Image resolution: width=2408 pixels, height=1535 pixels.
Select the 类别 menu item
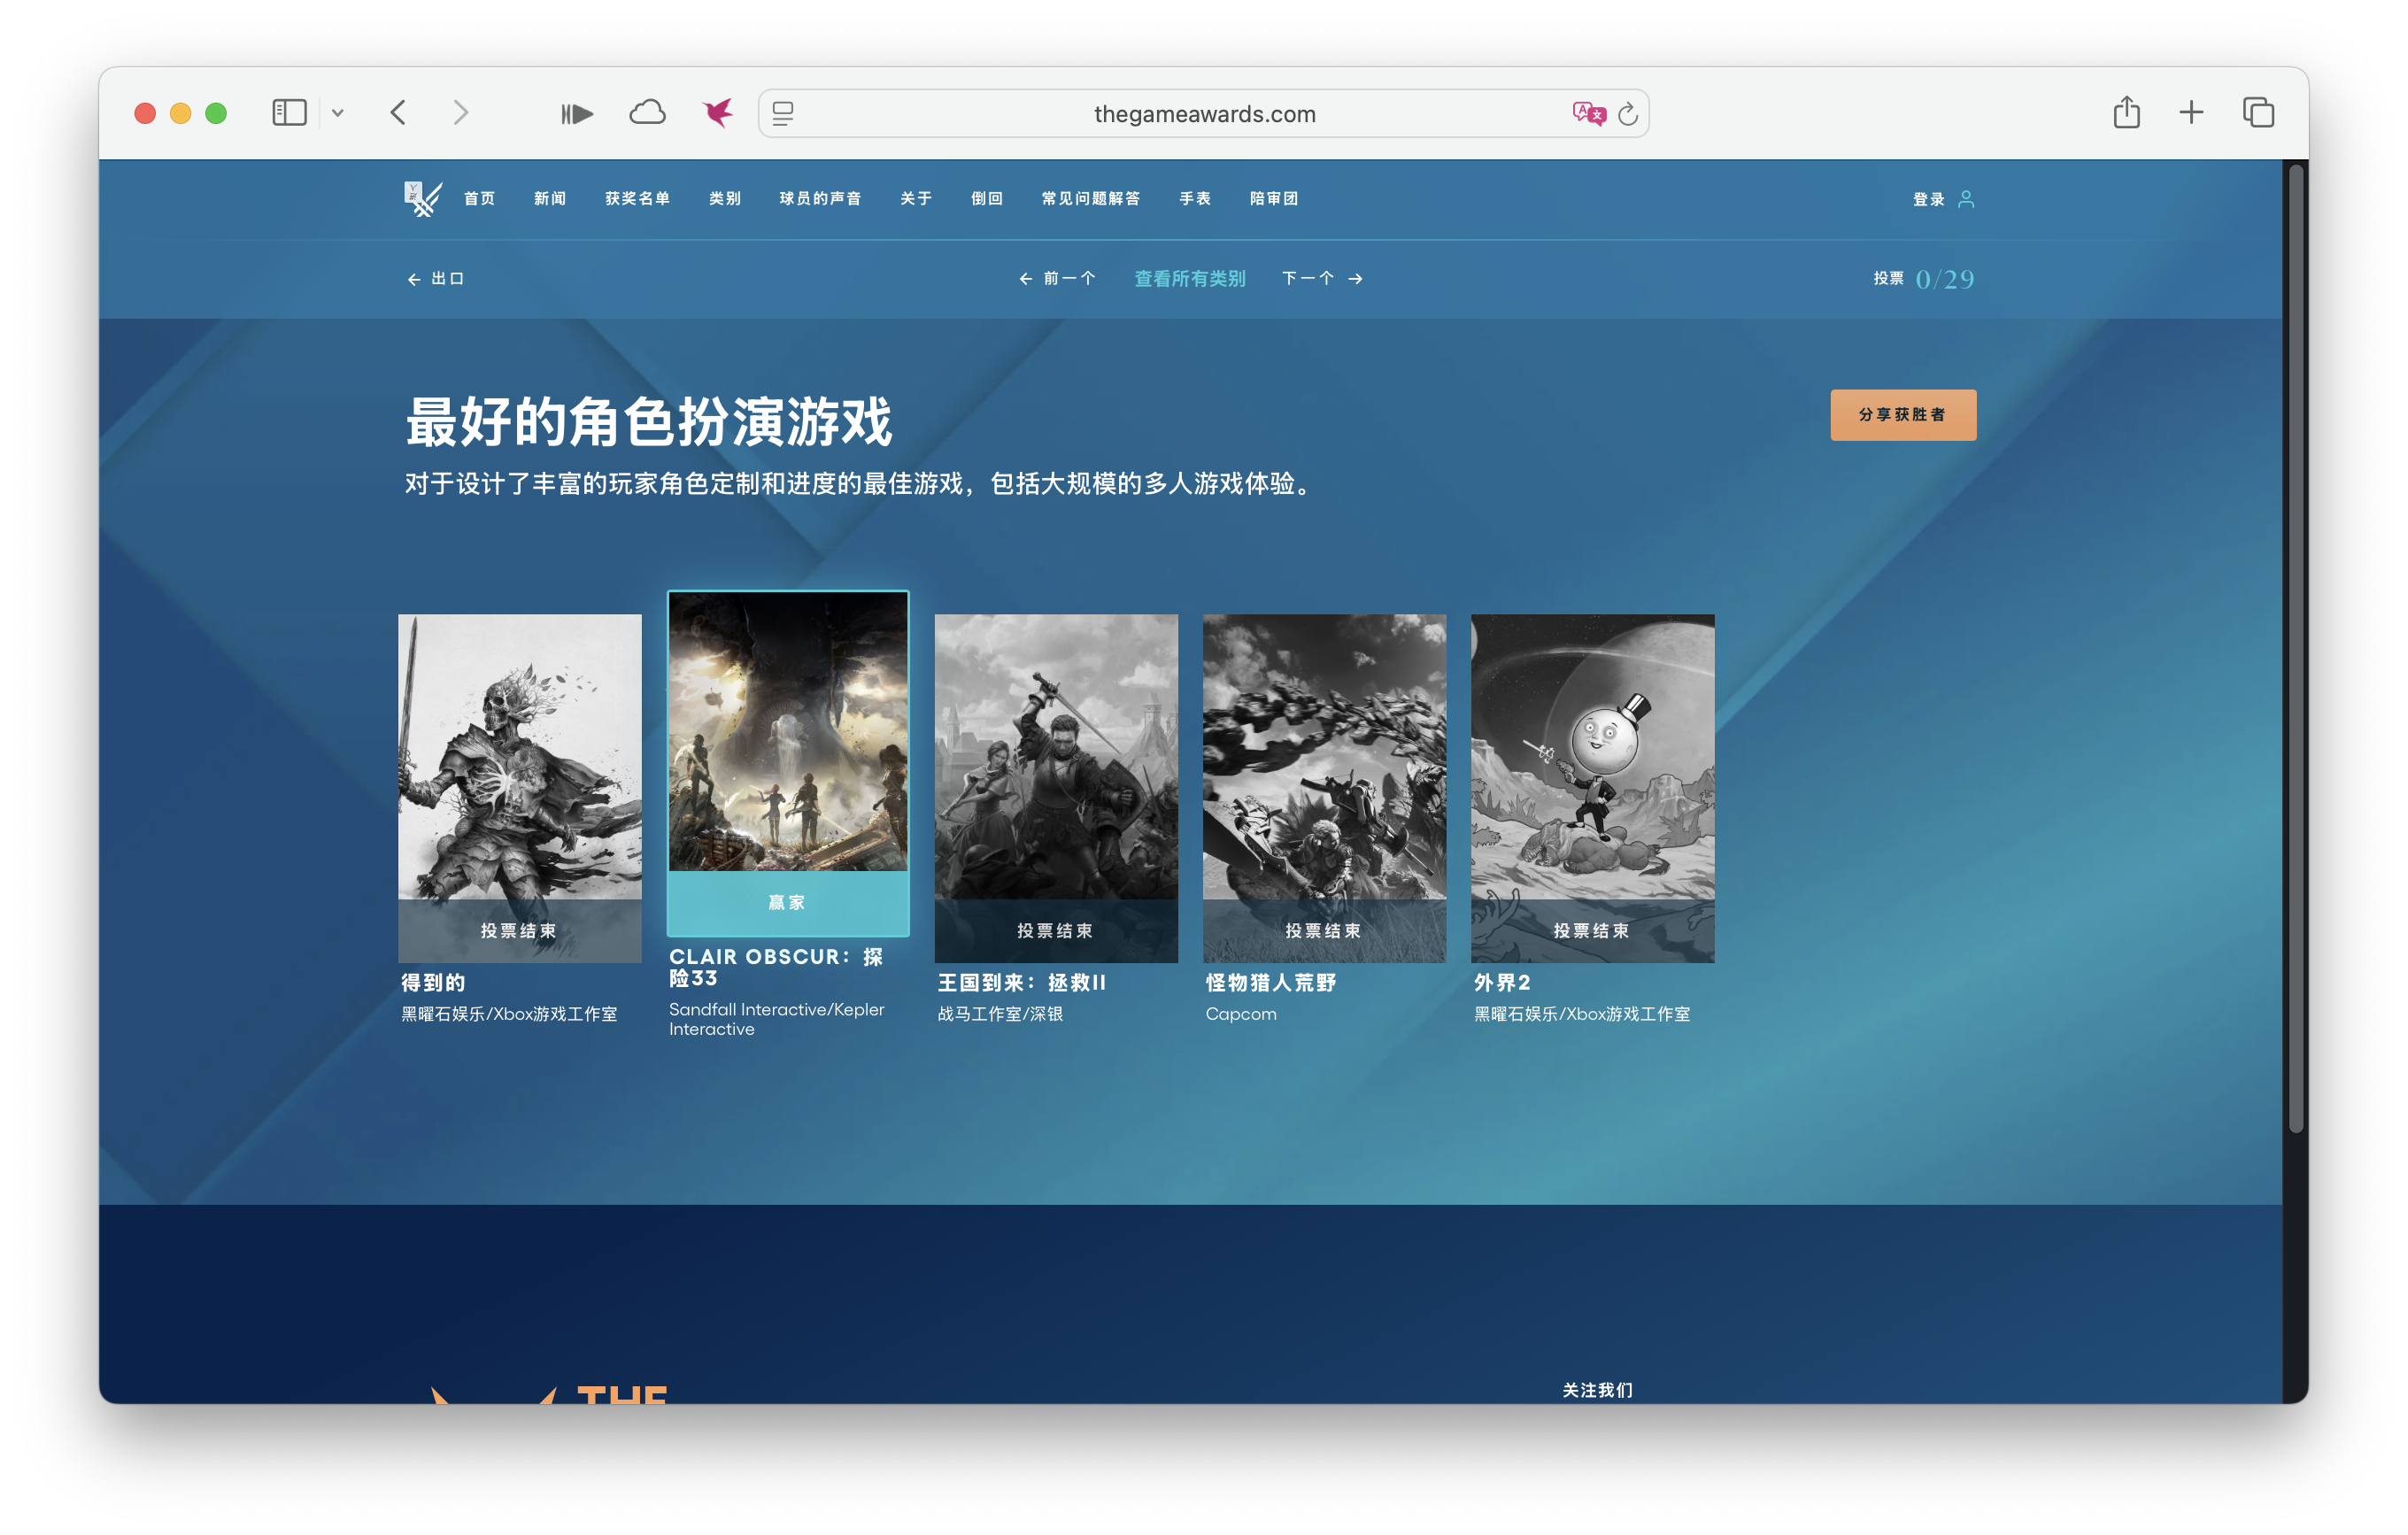point(724,198)
